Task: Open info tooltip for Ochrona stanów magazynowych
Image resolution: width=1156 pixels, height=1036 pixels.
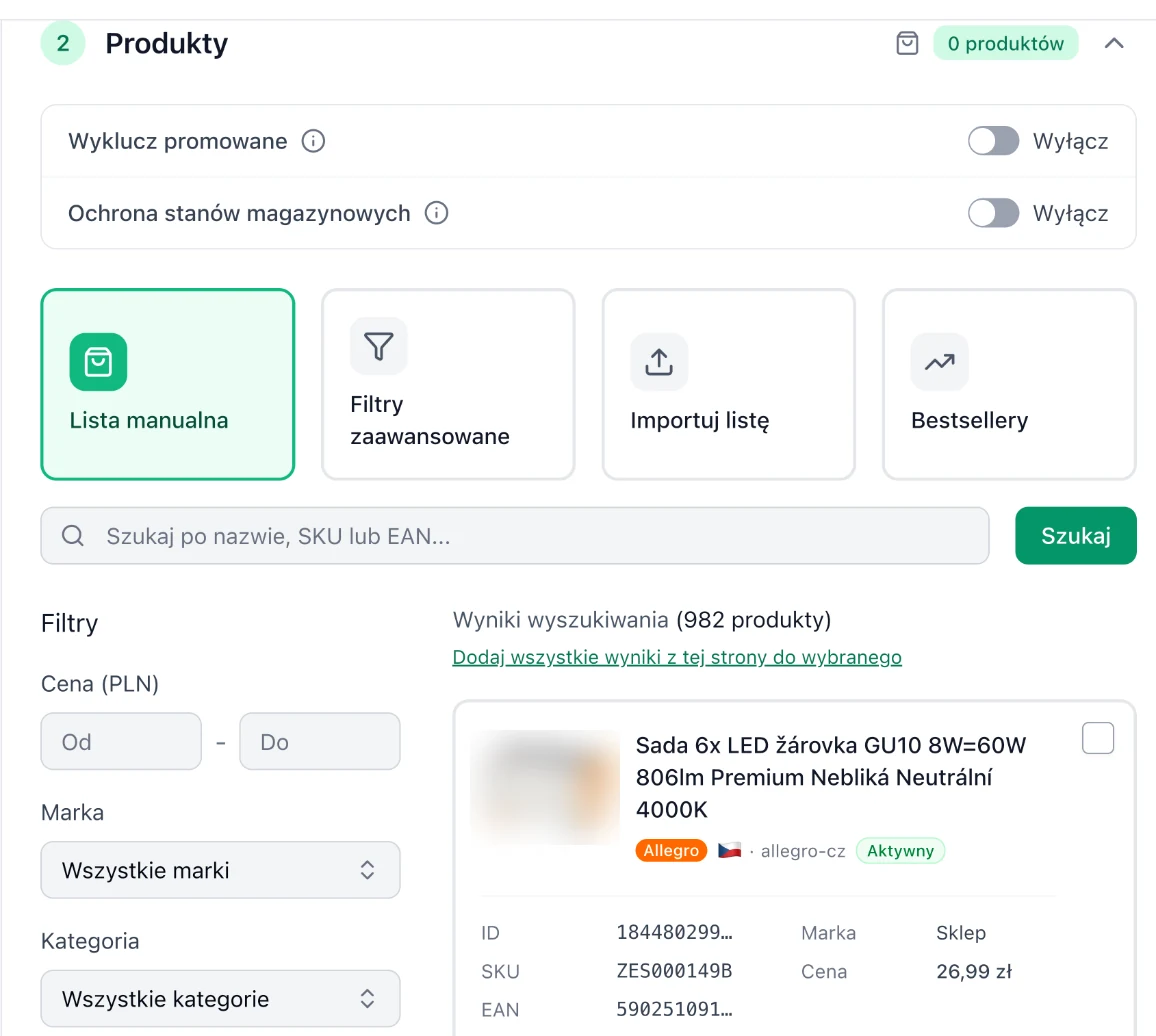Action: coord(436,213)
